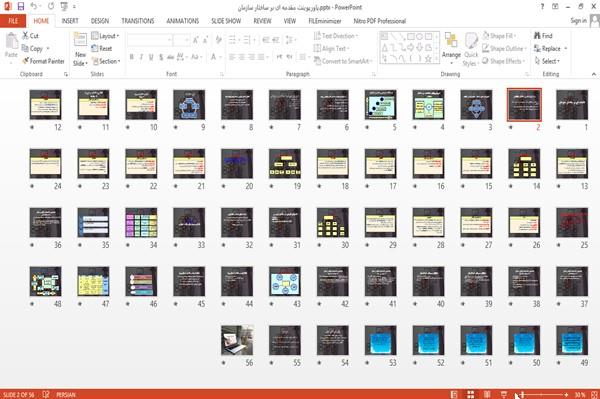The height and width of the screenshot is (399, 600).
Task: Switch to the INSERT tab
Action: click(70, 21)
